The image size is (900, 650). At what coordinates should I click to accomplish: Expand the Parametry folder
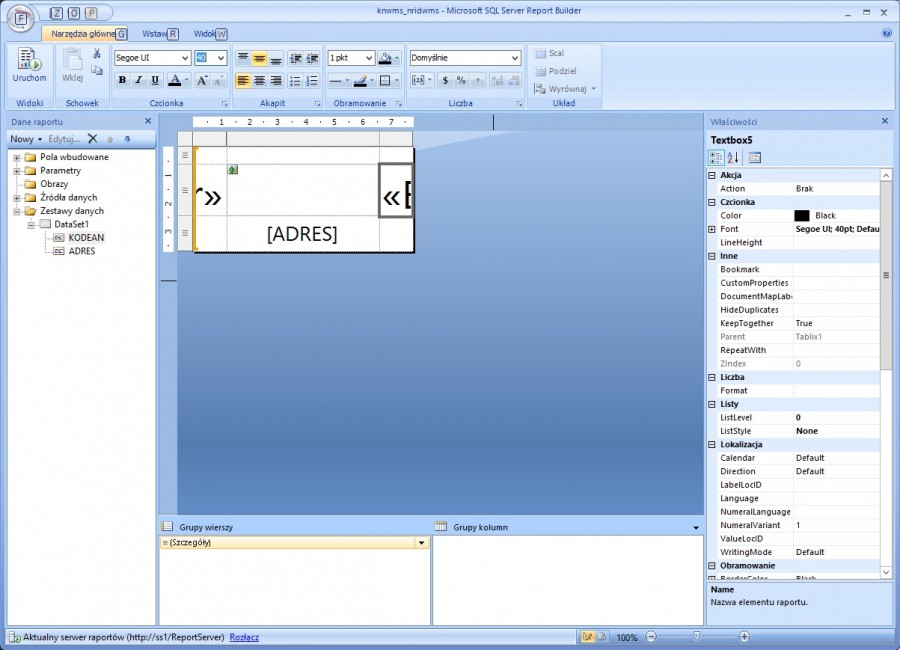pyautogui.click(x=17, y=171)
